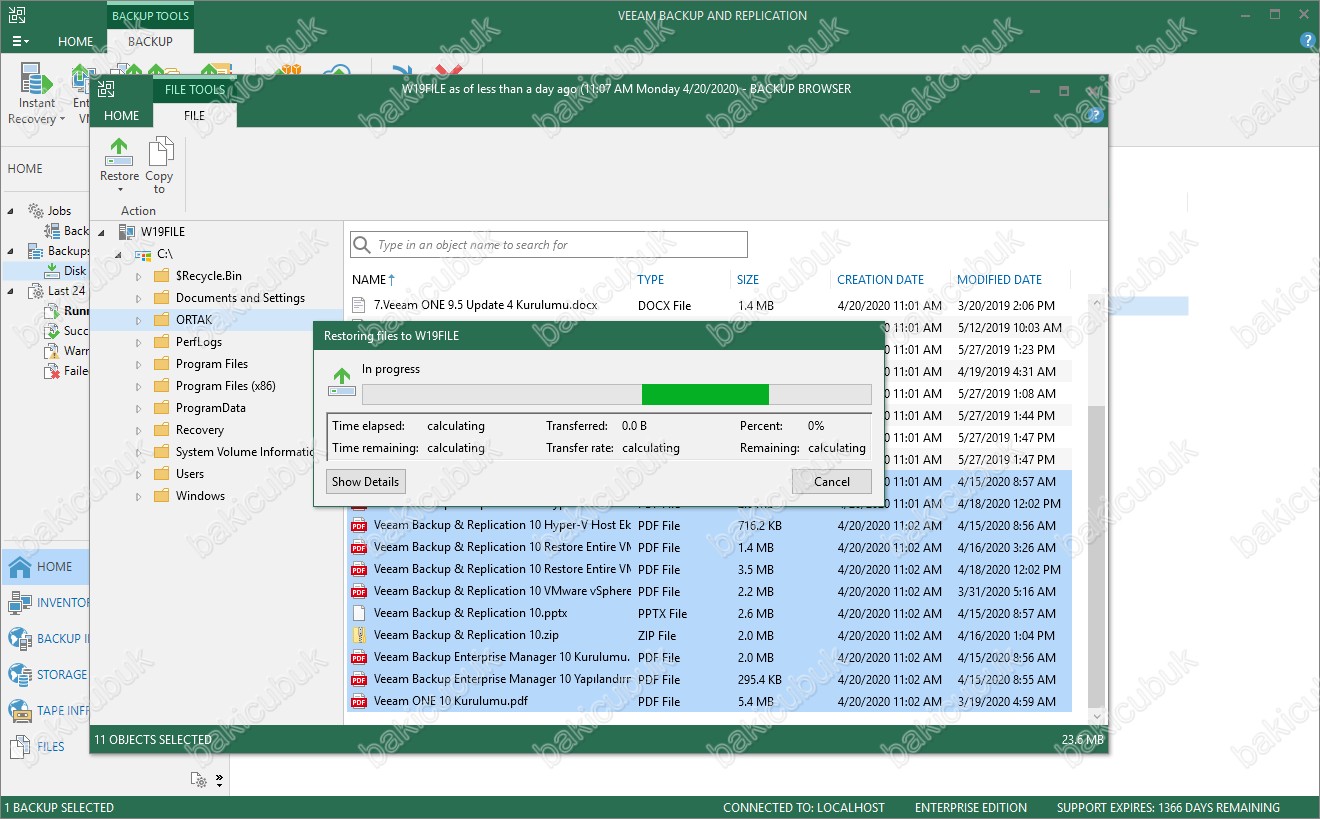The height and width of the screenshot is (819, 1320).
Task: Expand the Program Files folder node
Action: (139, 364)
